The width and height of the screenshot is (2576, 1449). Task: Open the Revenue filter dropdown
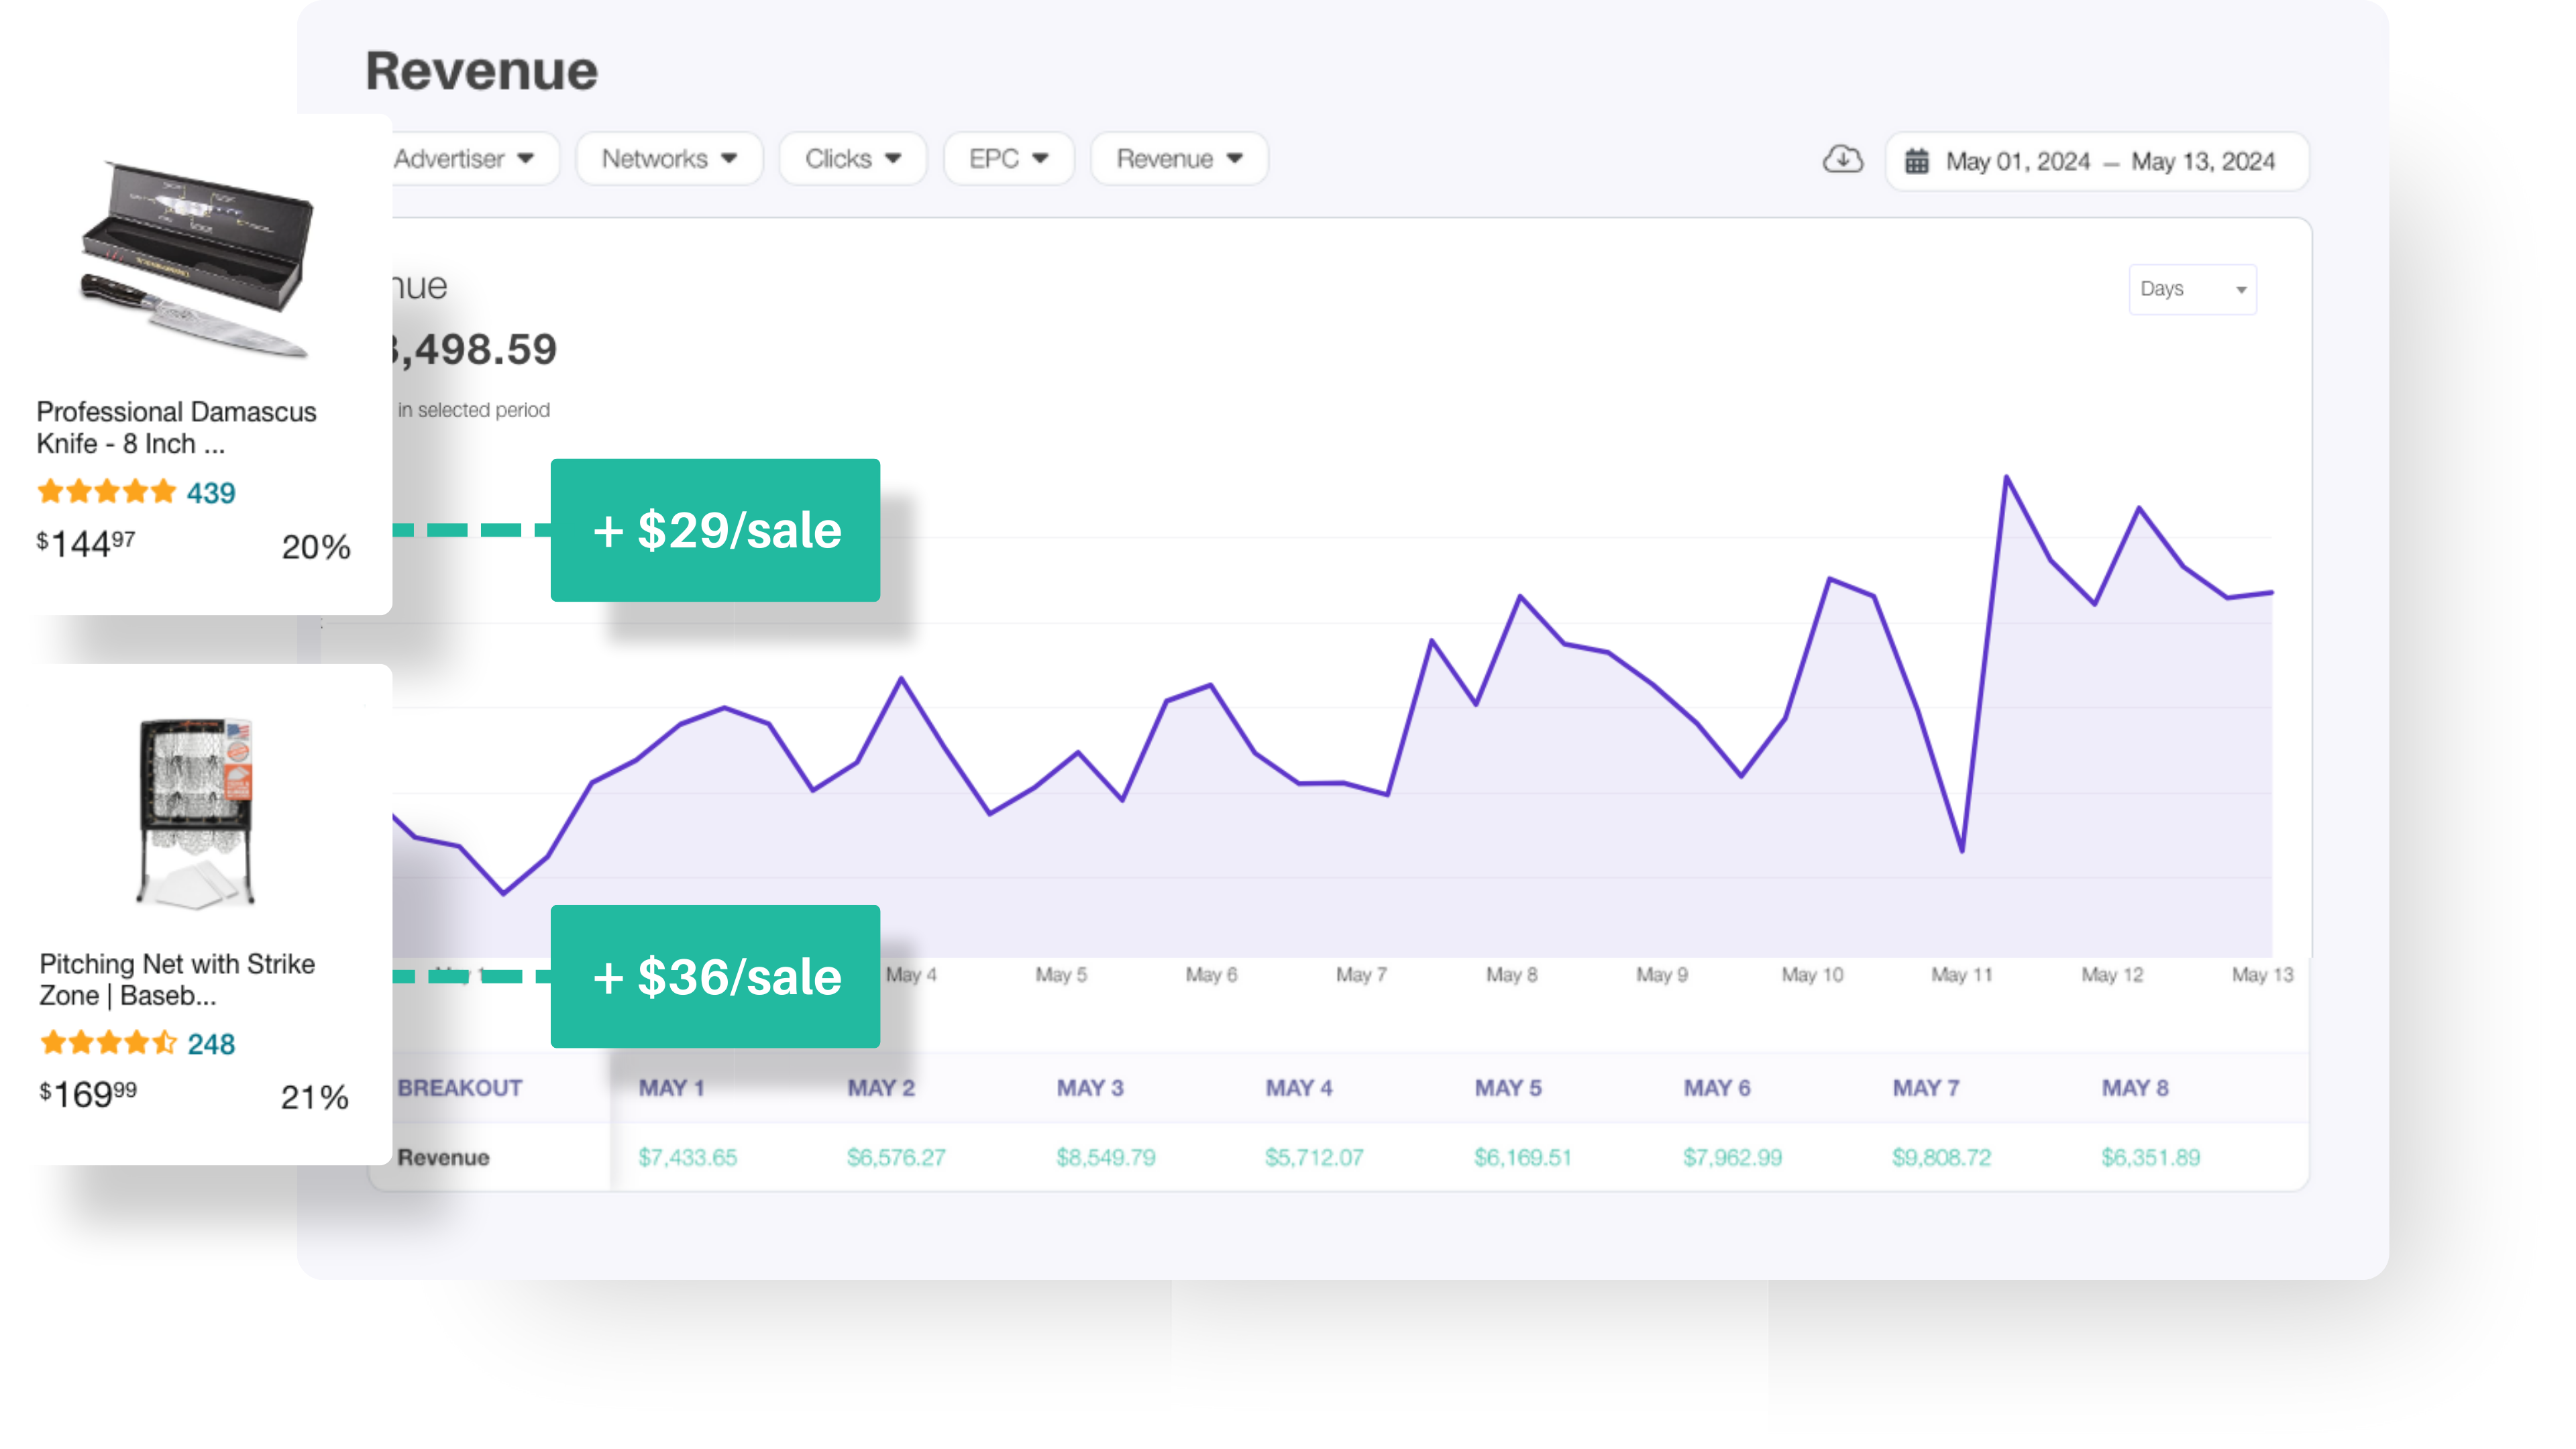pos(1179,159)
